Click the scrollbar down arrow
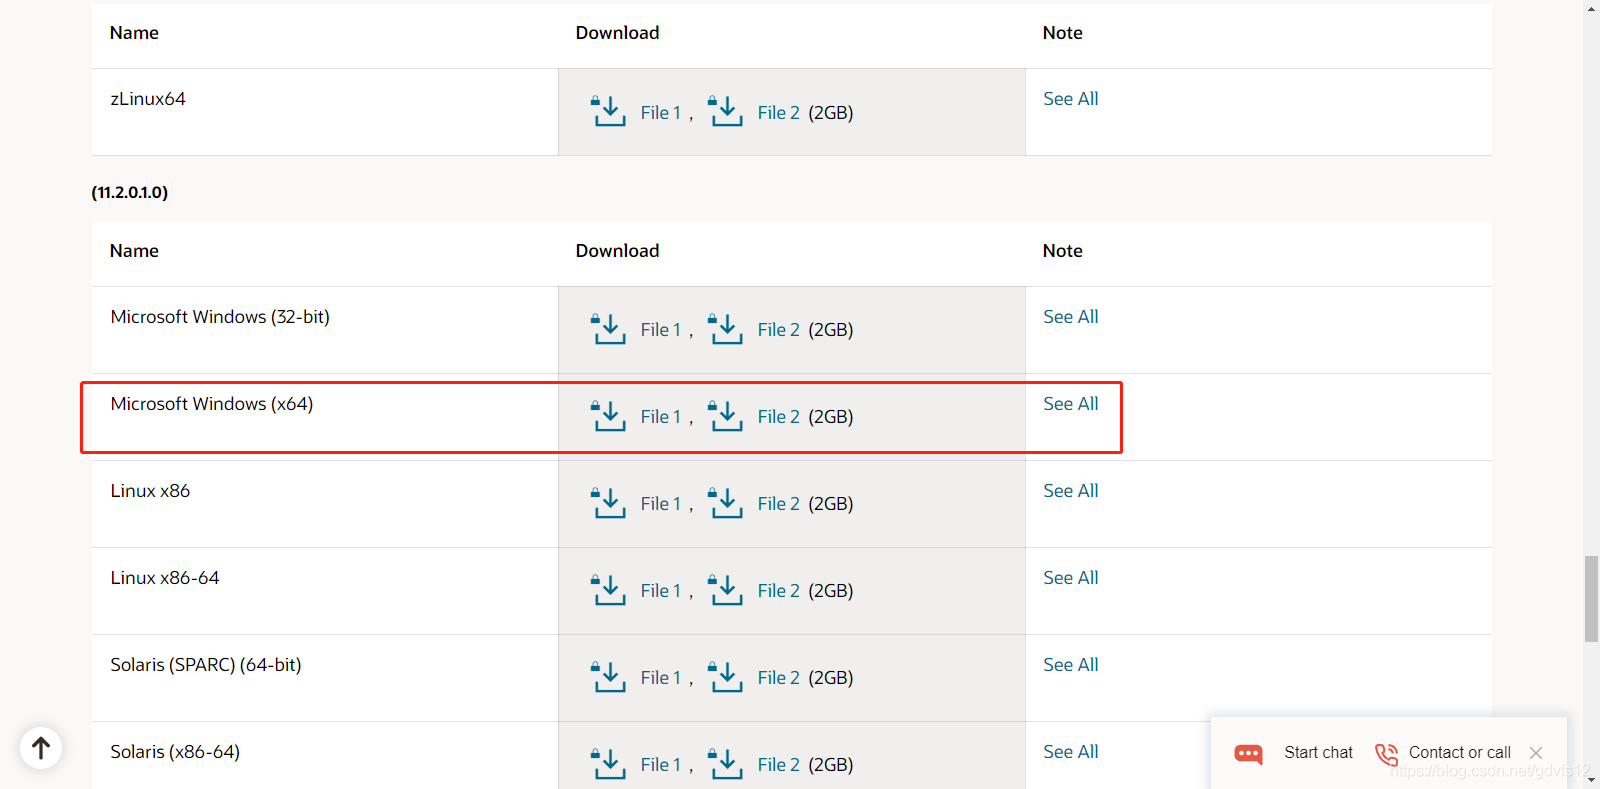The image size is (1600, 789). coord(1591,780)
